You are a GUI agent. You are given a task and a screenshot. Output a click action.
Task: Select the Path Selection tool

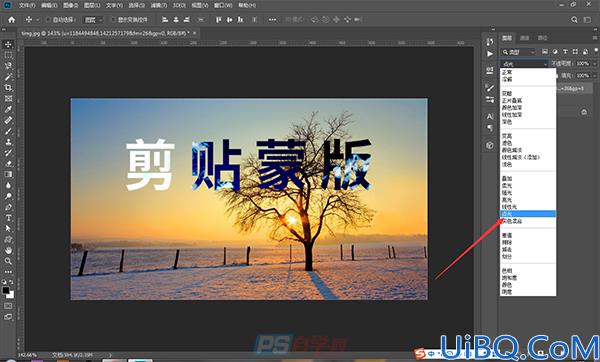8,228
